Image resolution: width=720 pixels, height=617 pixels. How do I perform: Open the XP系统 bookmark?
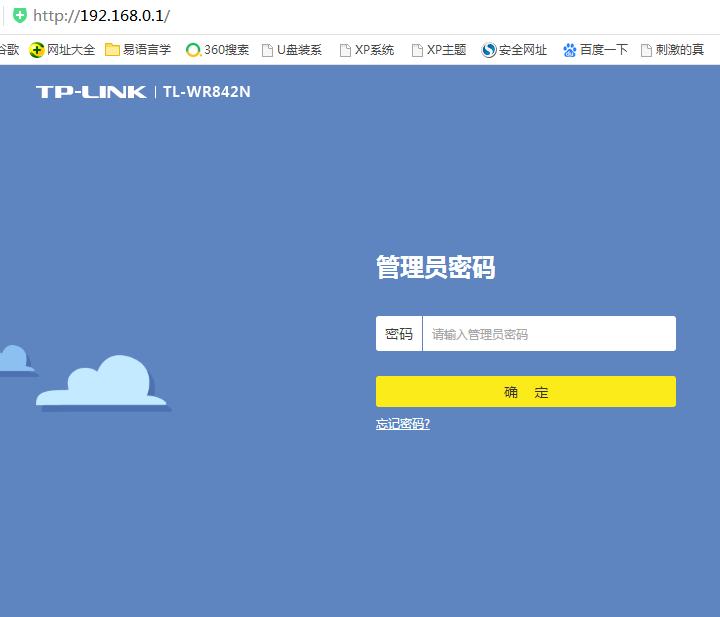point(366,50)
